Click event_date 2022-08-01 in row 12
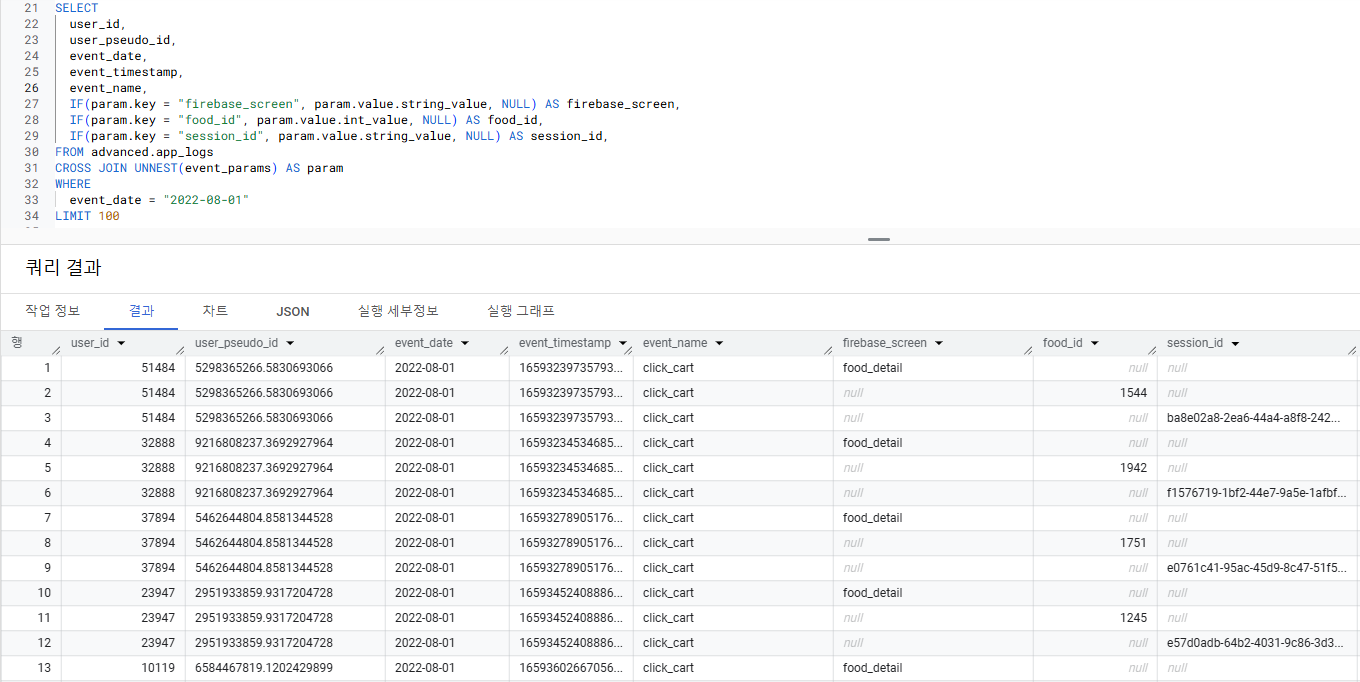This screenshot has width=1360, height=682. pos(425,643)
